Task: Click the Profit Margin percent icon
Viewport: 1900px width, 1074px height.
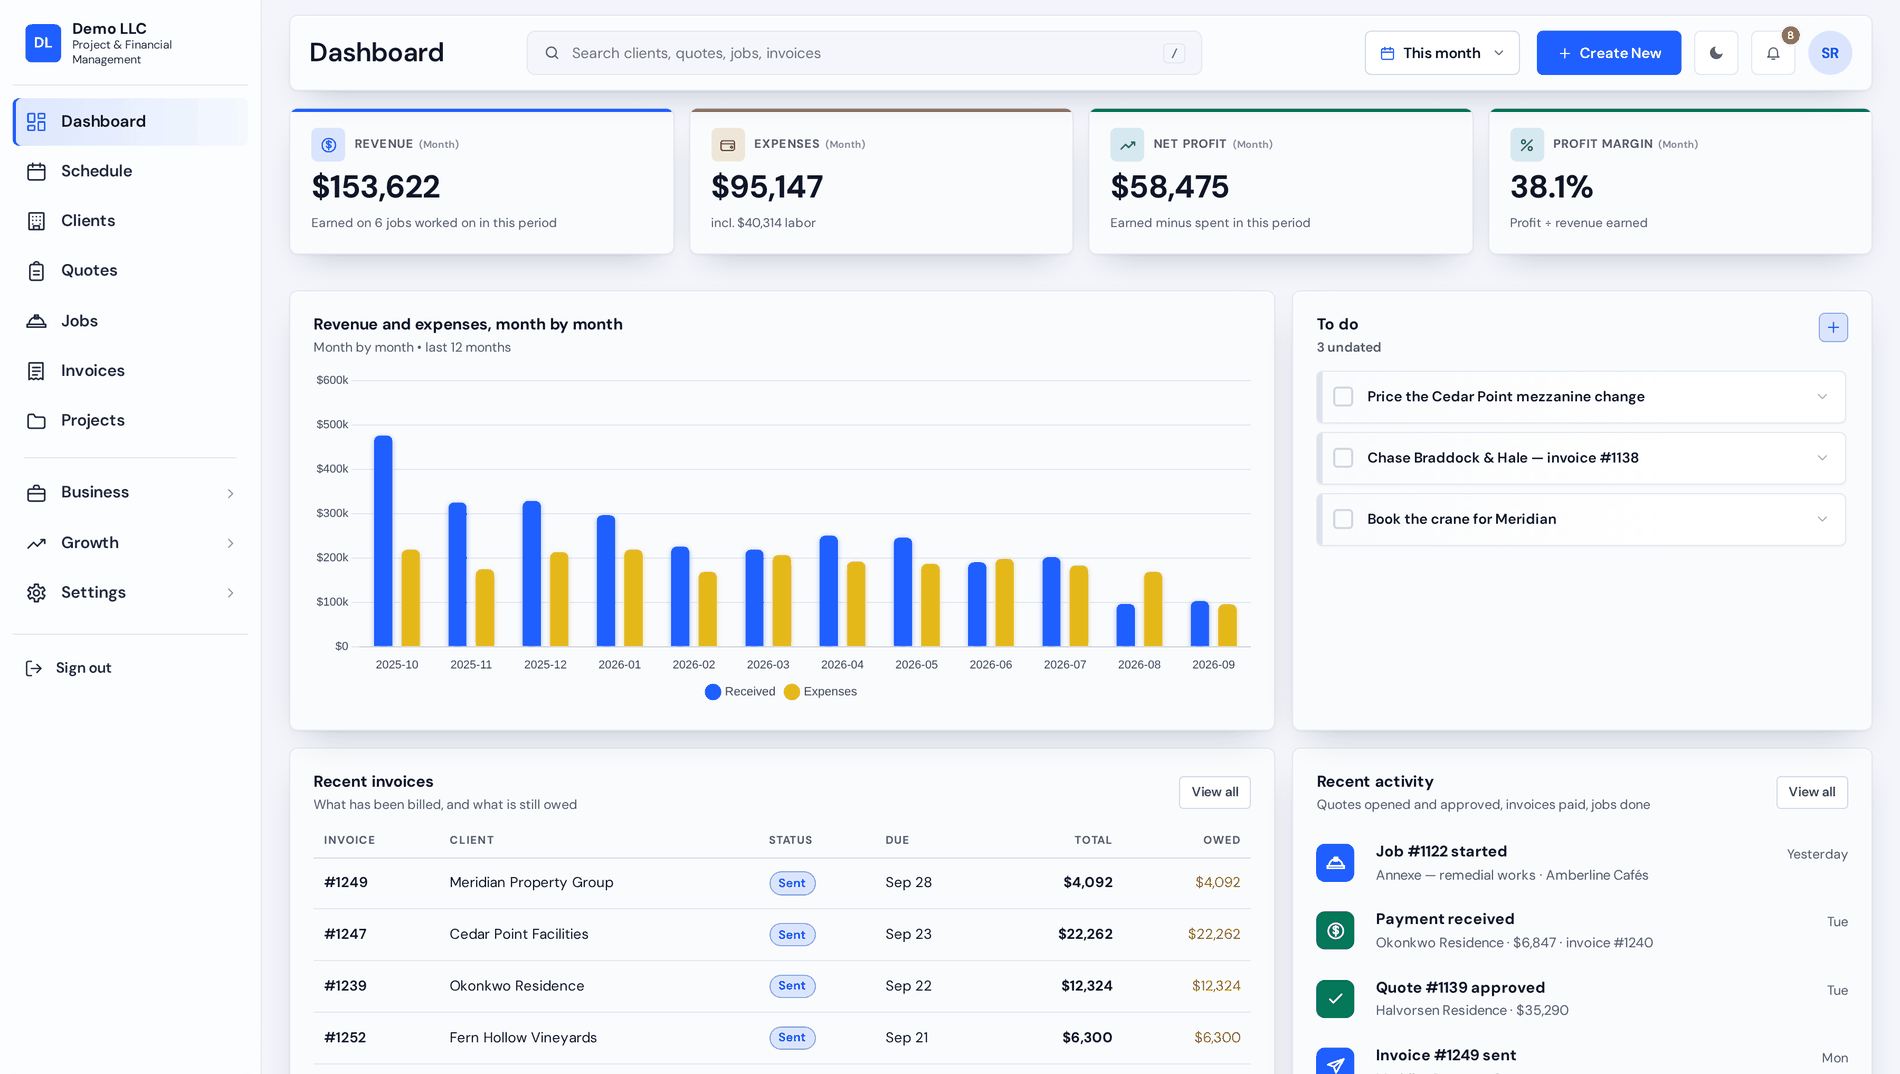Action: pyautogui.click(x=1527, y=145)
